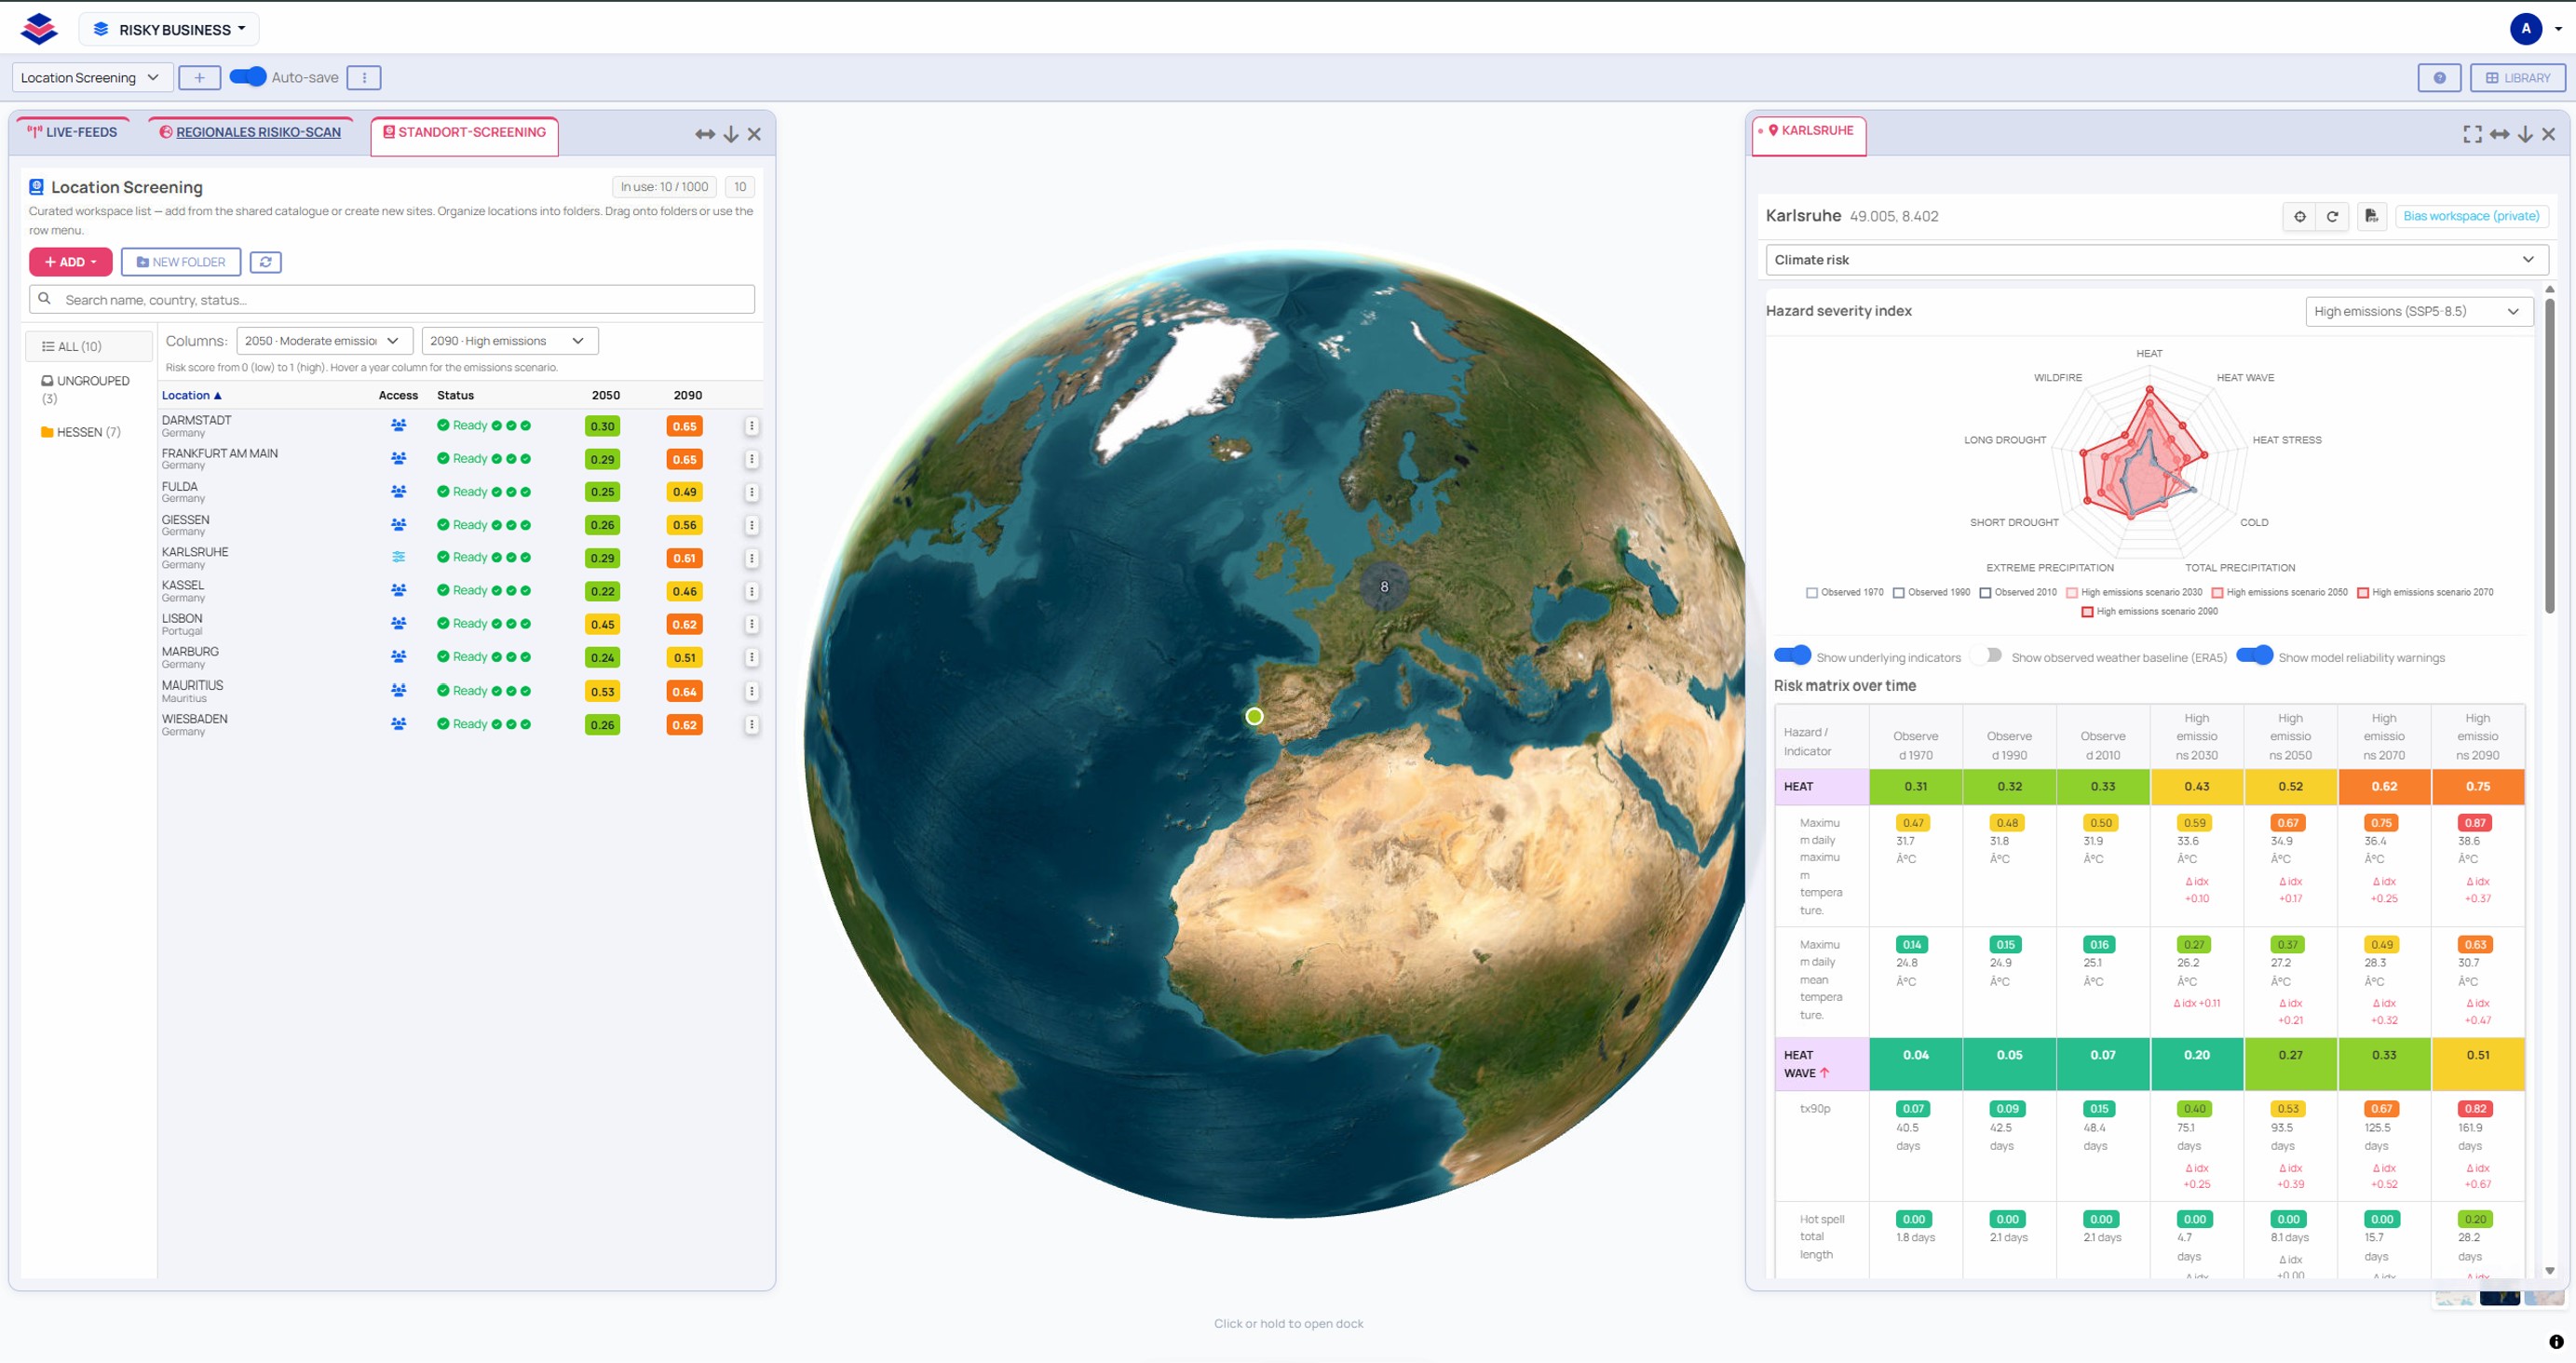Click the Karlsruhe panel vertical scrollbar
The width and height of the screenshot is (2576, 1363).
pyautogui.click(x=2549, y=457)
